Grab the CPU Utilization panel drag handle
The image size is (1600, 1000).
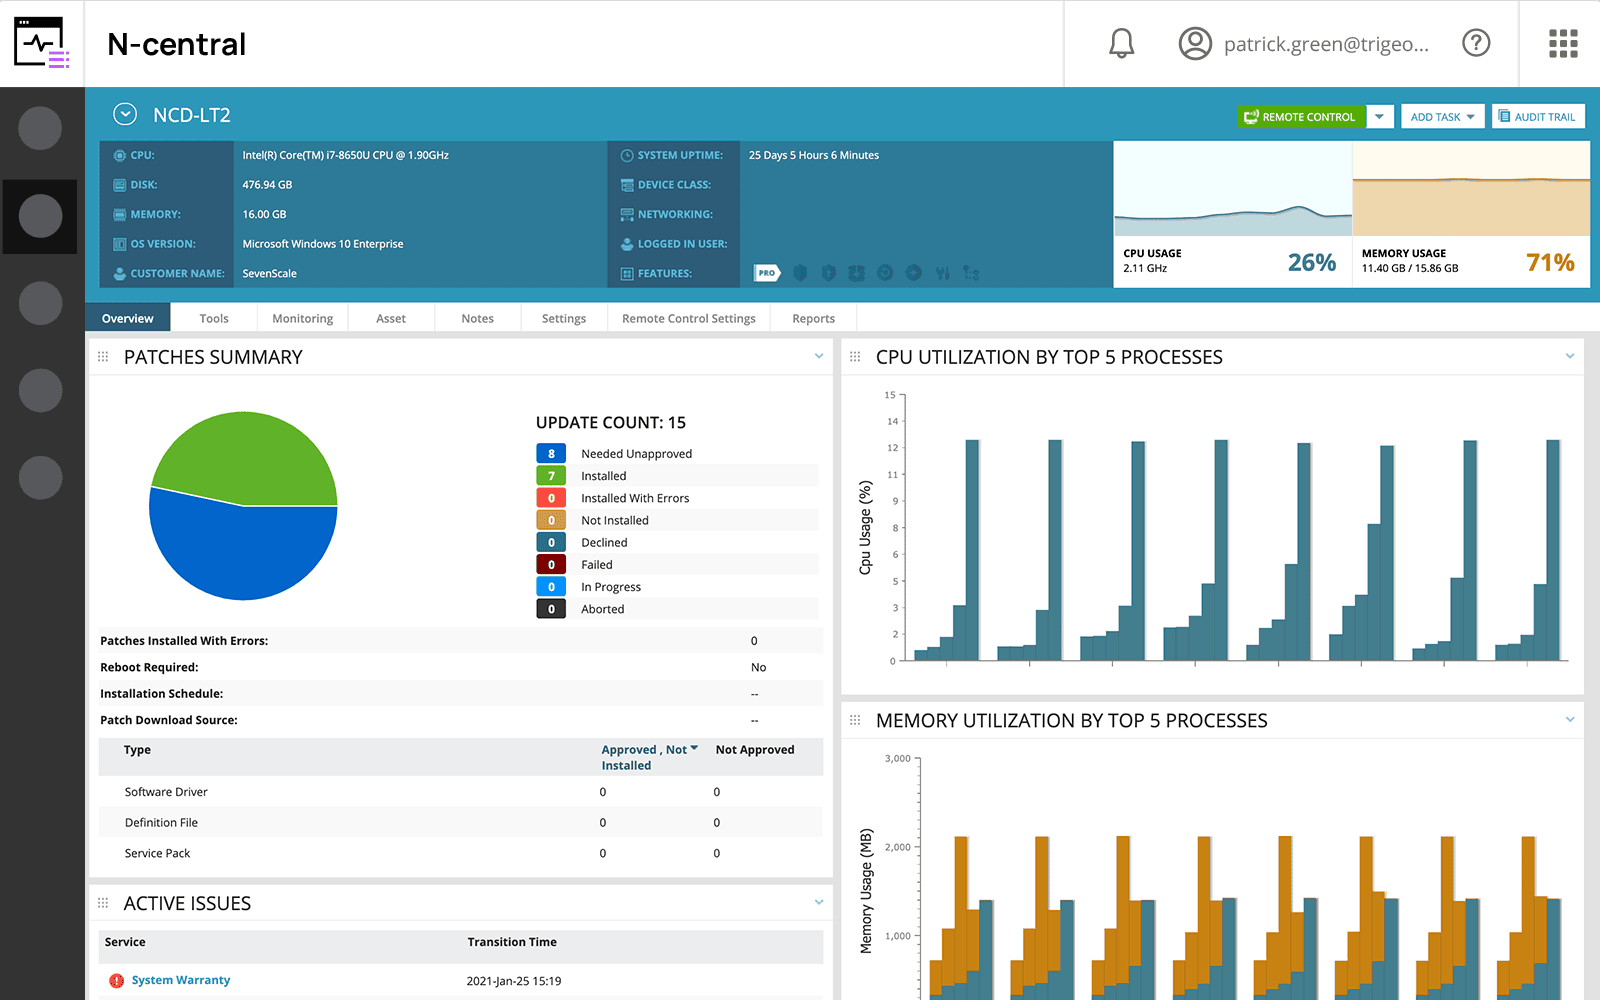tap(855, 357)
